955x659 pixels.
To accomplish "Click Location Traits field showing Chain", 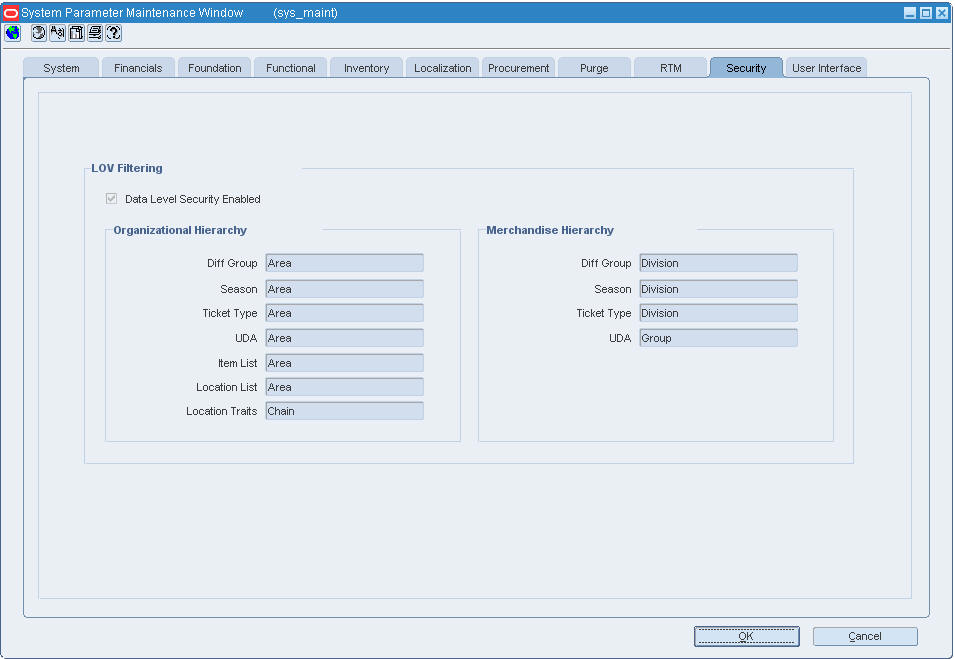I will pos(344,411).
